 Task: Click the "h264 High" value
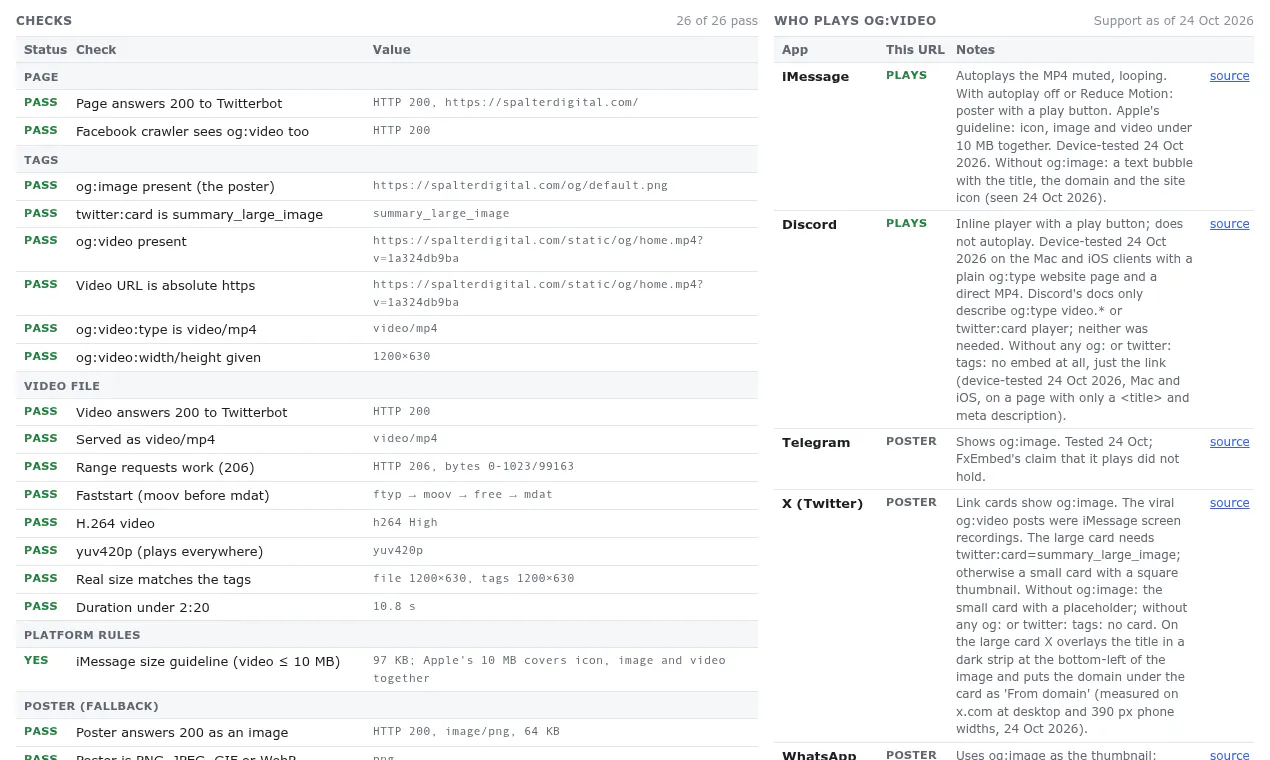405,523
